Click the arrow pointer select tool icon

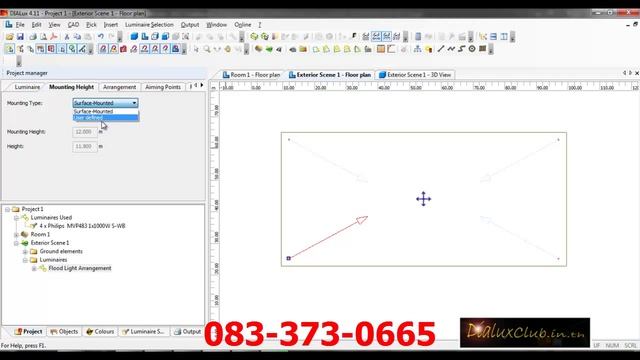196,49
